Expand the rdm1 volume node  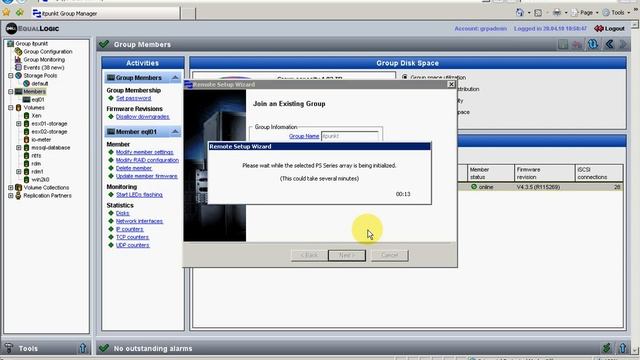point(18,172)
